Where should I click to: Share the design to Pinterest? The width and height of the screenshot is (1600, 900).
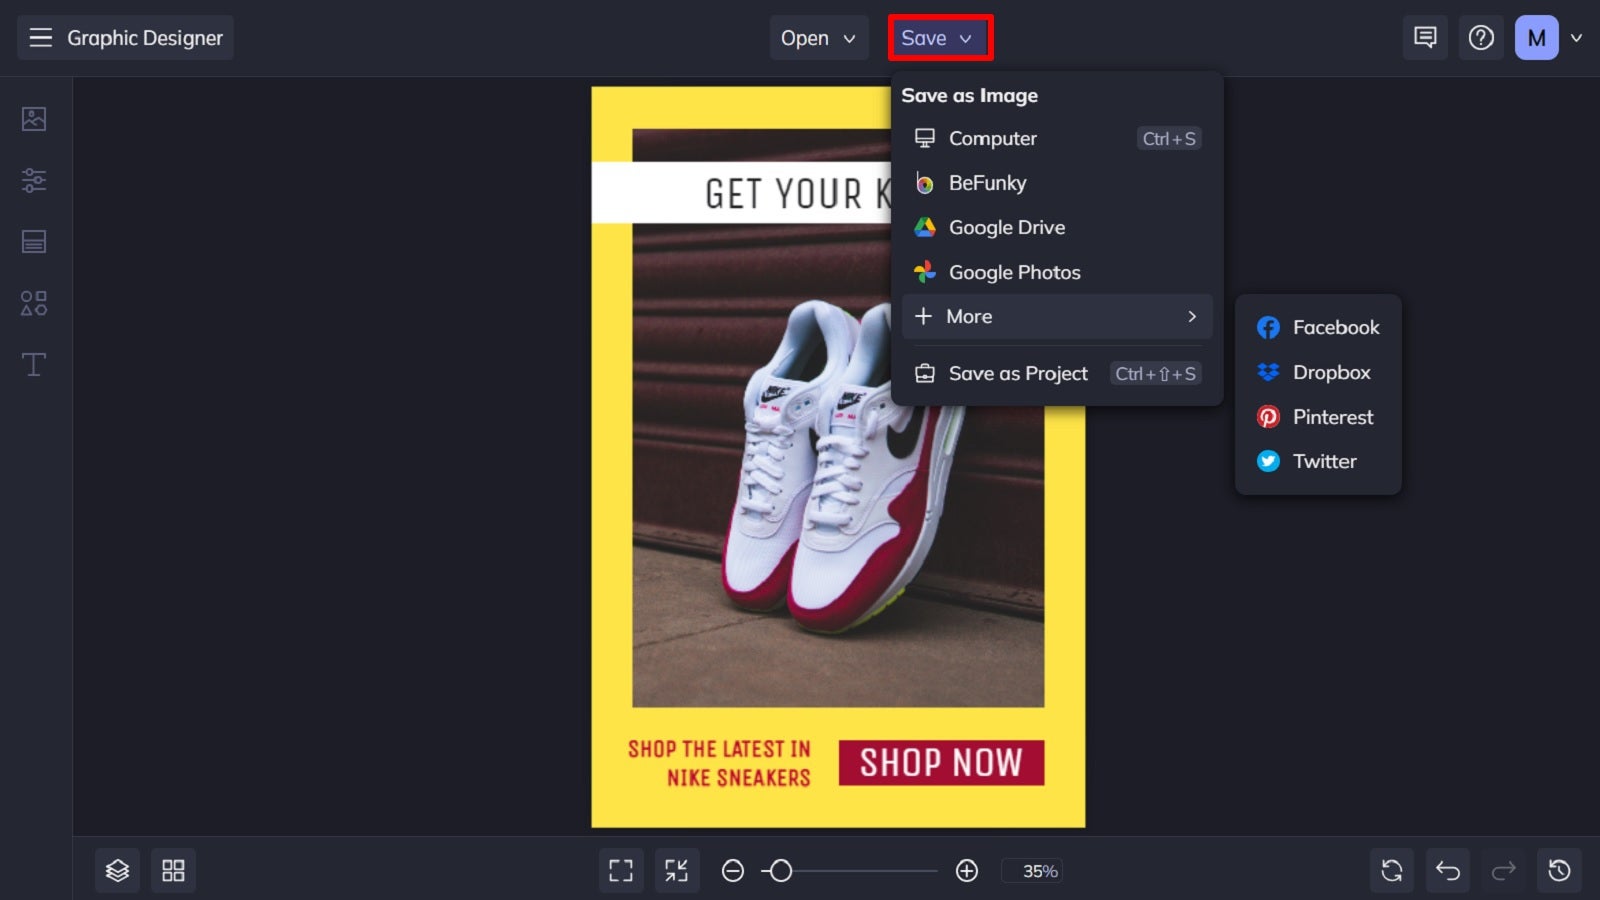(x=1333, y=417)
